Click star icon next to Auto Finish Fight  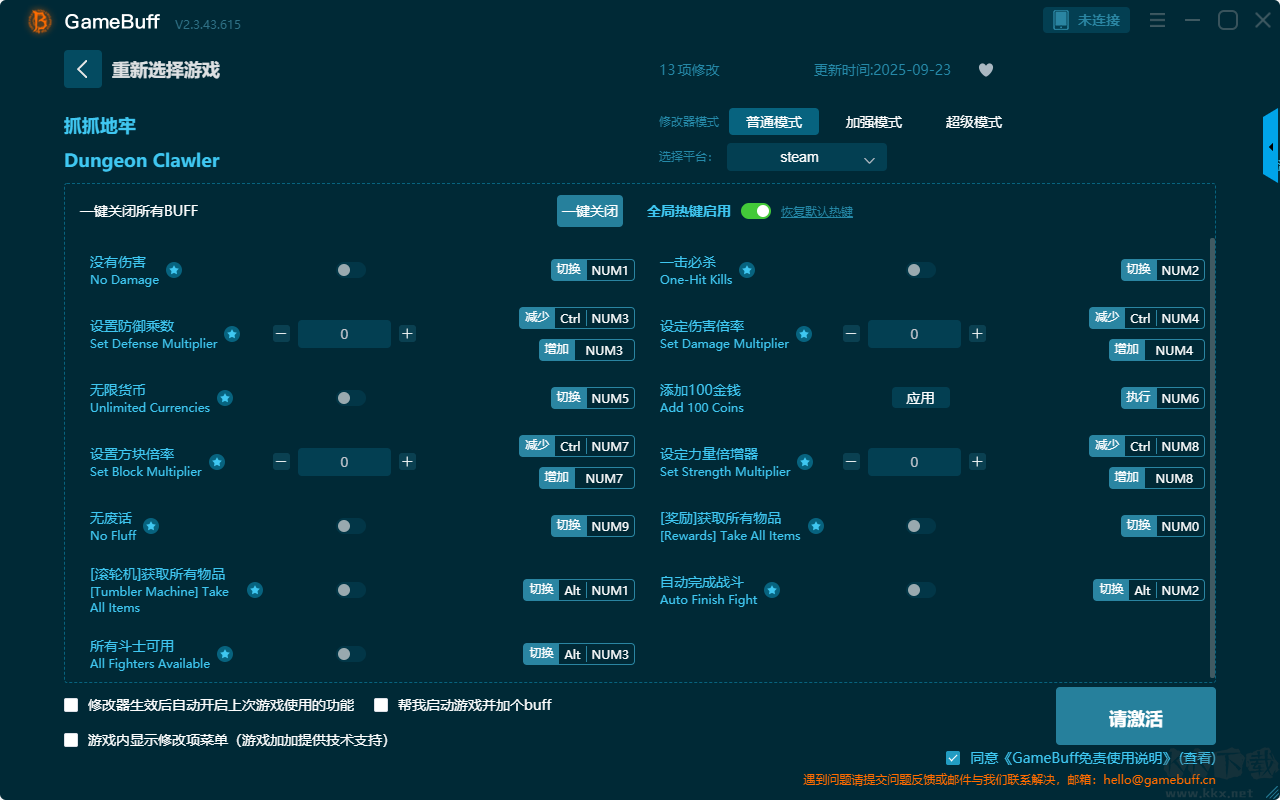tap(772, 590)
